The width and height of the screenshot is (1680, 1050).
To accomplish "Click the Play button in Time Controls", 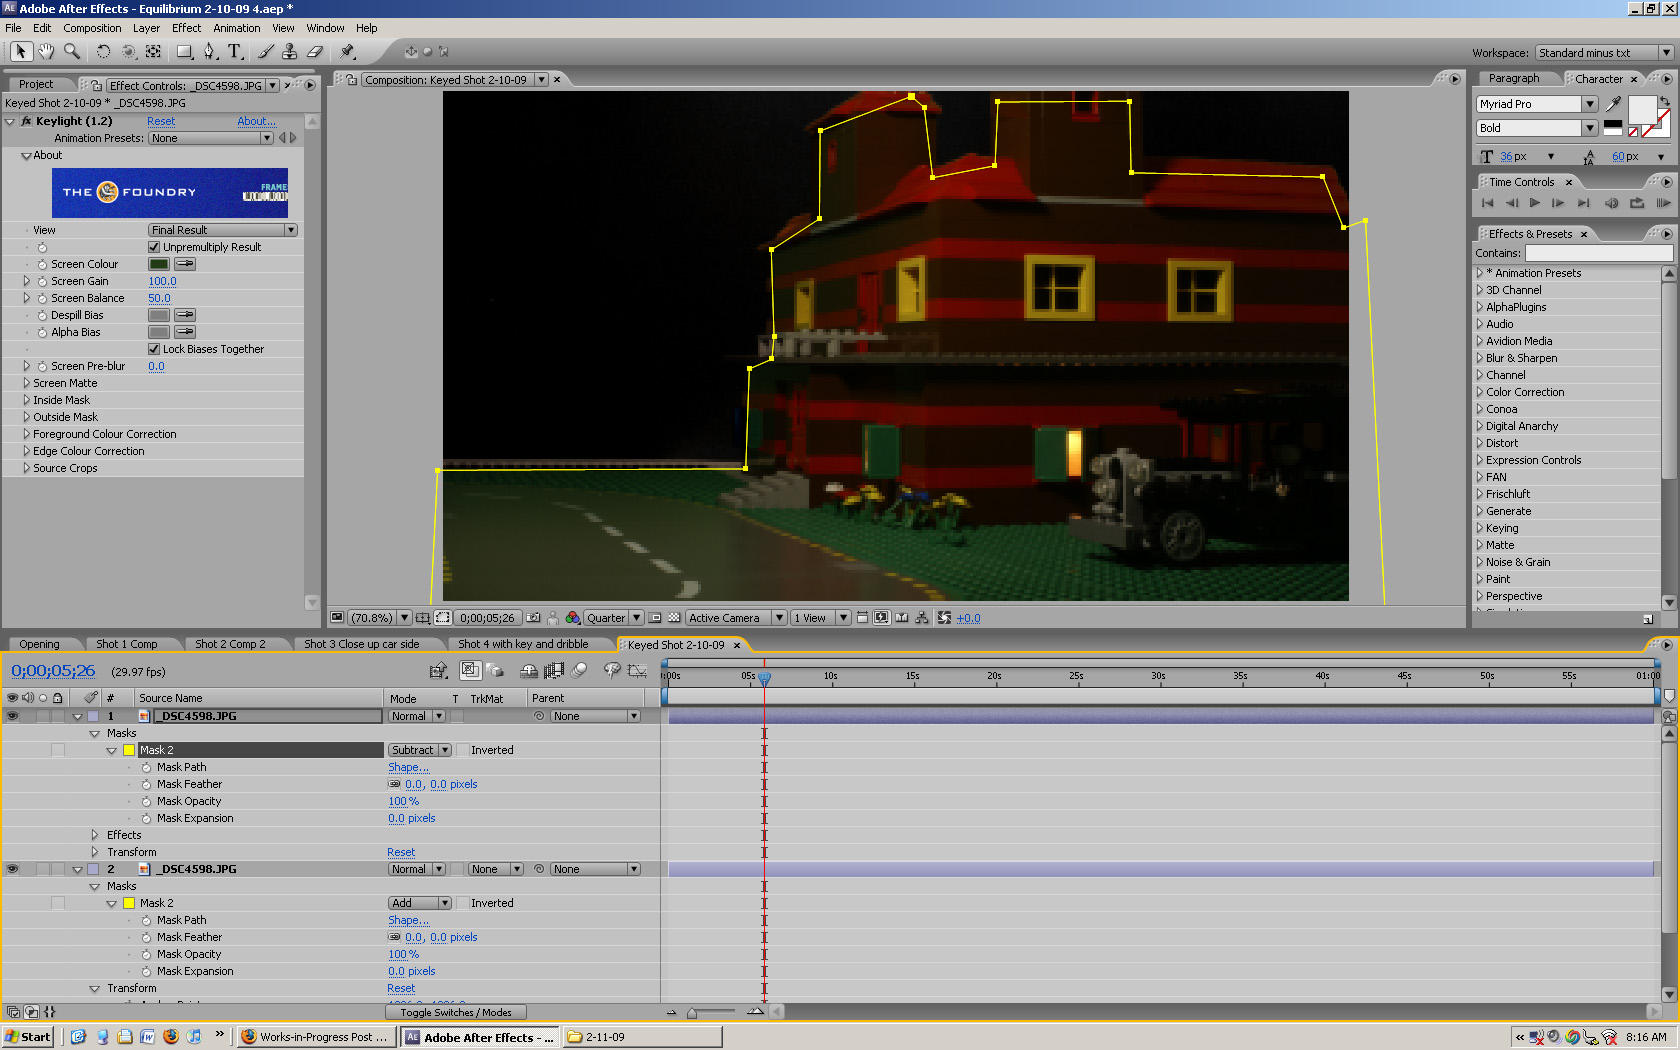I will click(x=1534, y=203).
